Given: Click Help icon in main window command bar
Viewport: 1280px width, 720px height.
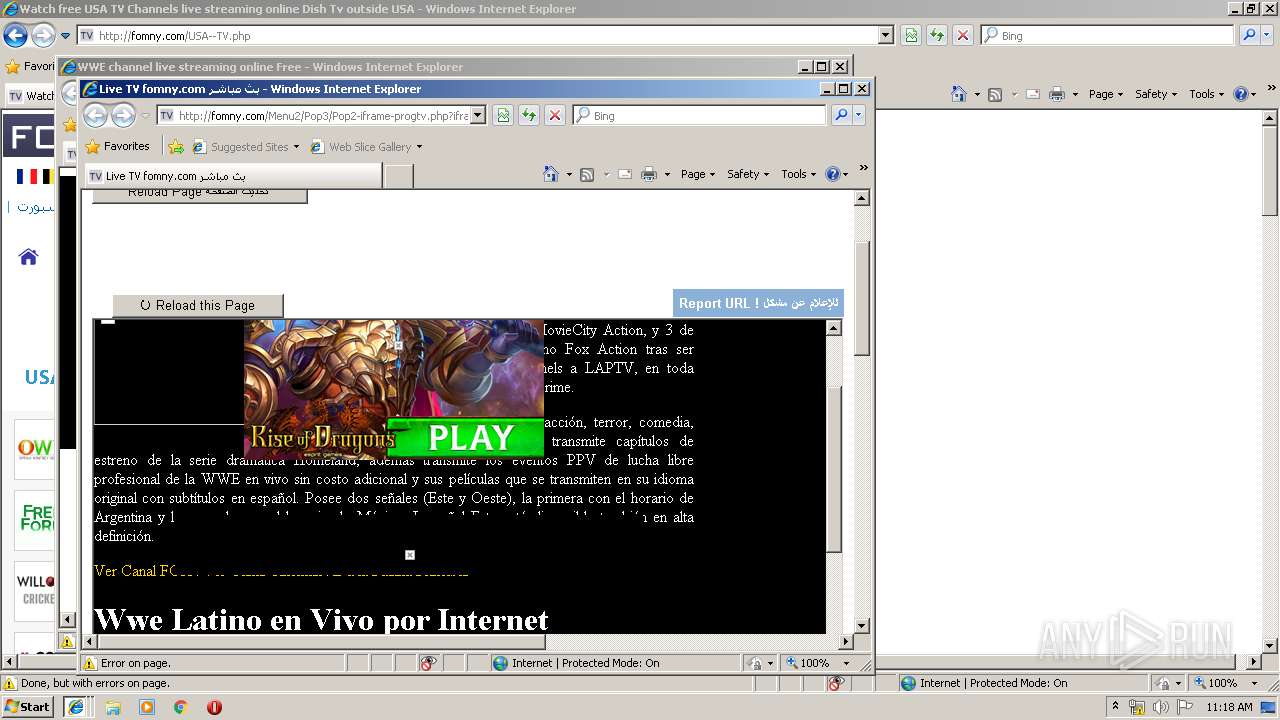Looking at the screenshot, I should (1240, 94).
